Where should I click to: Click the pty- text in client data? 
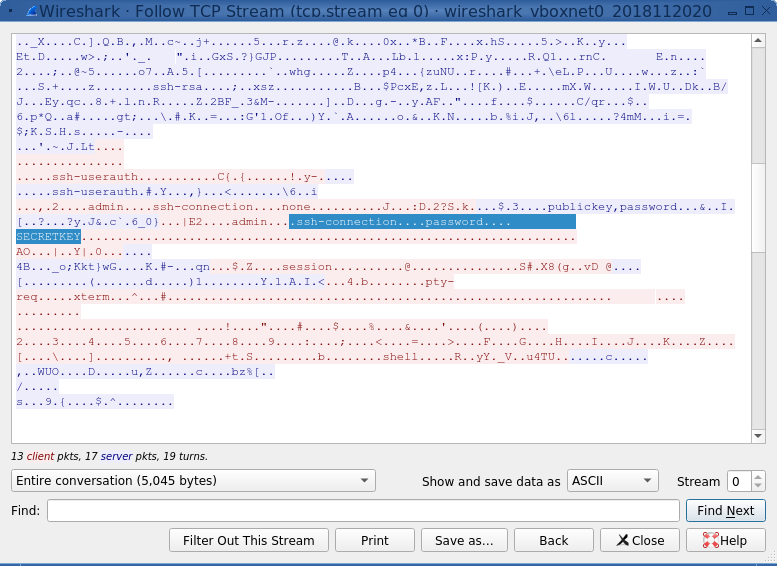pyautogui.click(x=440, y=282)
